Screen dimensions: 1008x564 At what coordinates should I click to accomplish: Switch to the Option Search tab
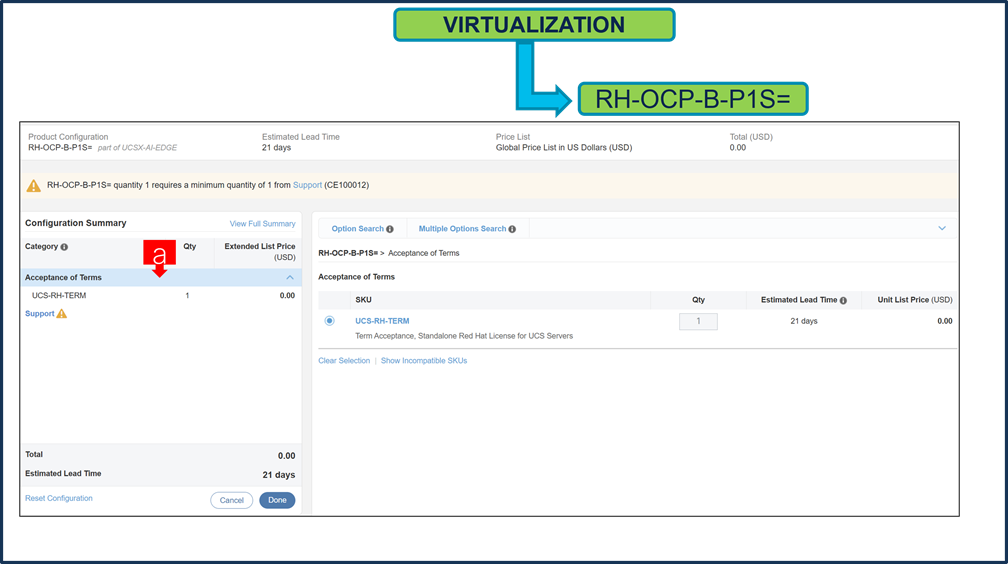362,229
